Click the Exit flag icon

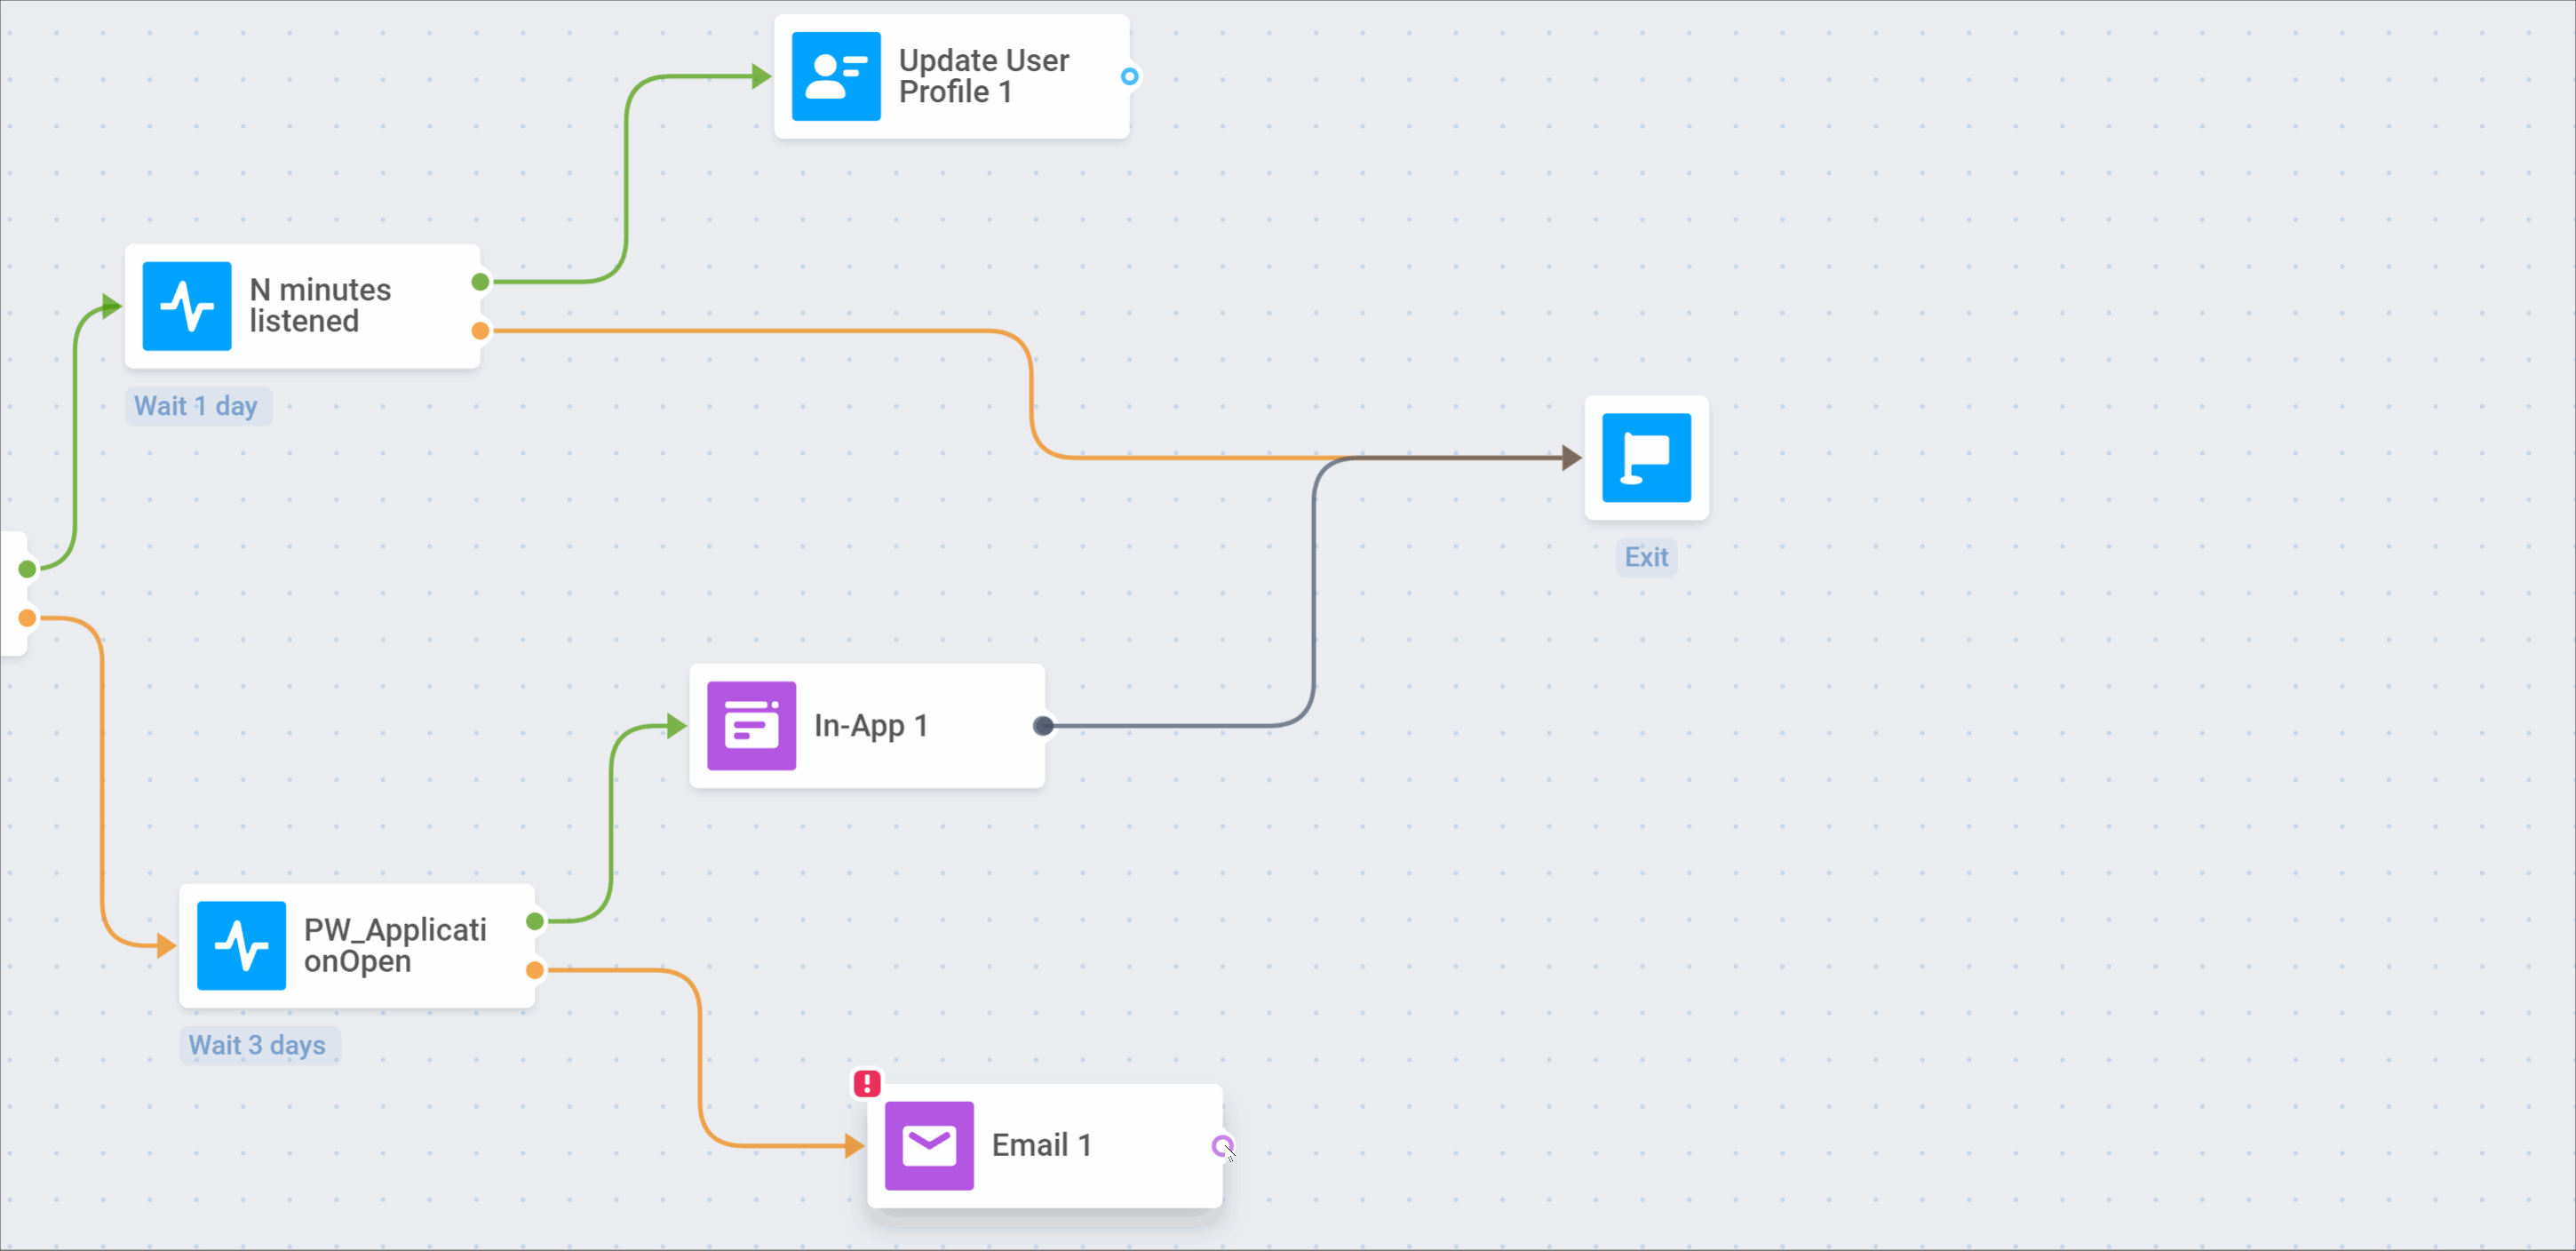[x=1646, y=458]
